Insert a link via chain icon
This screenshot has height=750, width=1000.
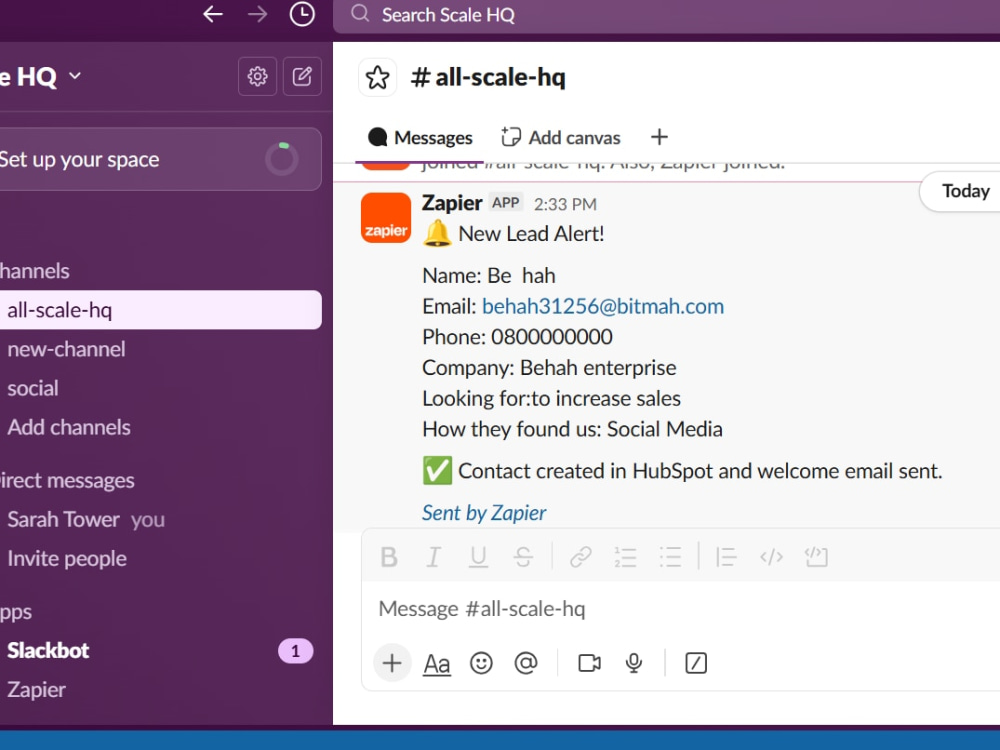click(x=580, y=557)
